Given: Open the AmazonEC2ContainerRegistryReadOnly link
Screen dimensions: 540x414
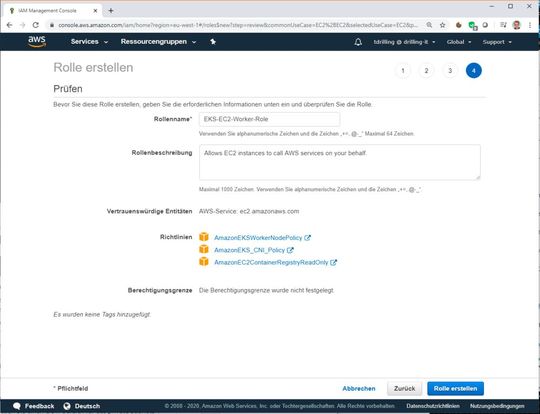Looking at the screenshot, I should click(x=271, y=262).
